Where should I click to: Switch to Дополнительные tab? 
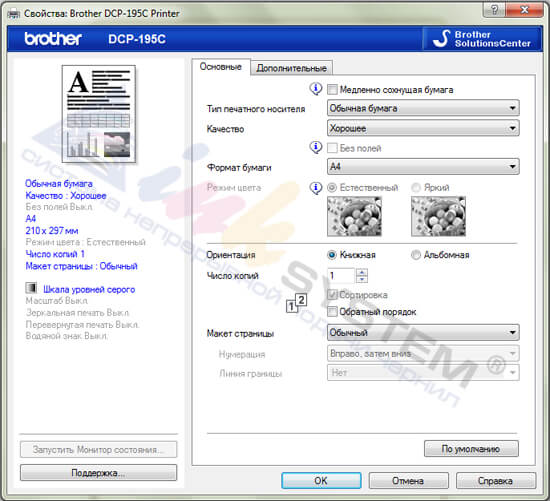click(x=291, y=68)
